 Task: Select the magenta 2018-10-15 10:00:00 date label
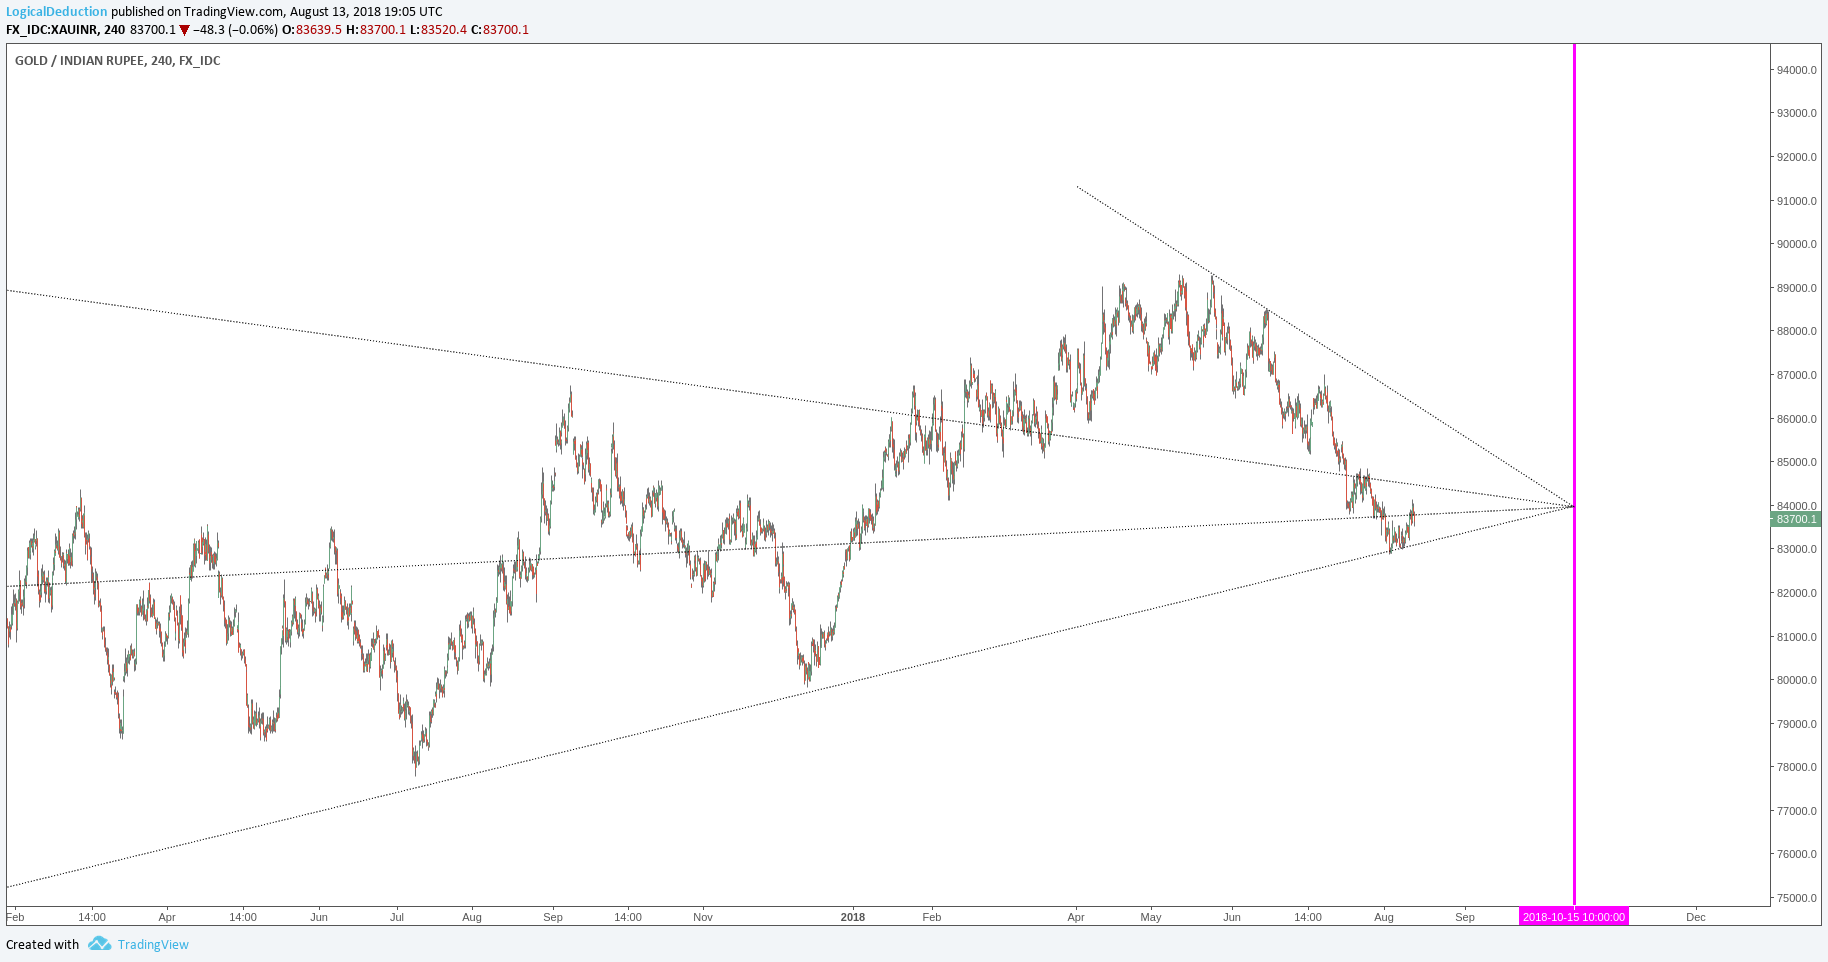[x=1574, y=917]
